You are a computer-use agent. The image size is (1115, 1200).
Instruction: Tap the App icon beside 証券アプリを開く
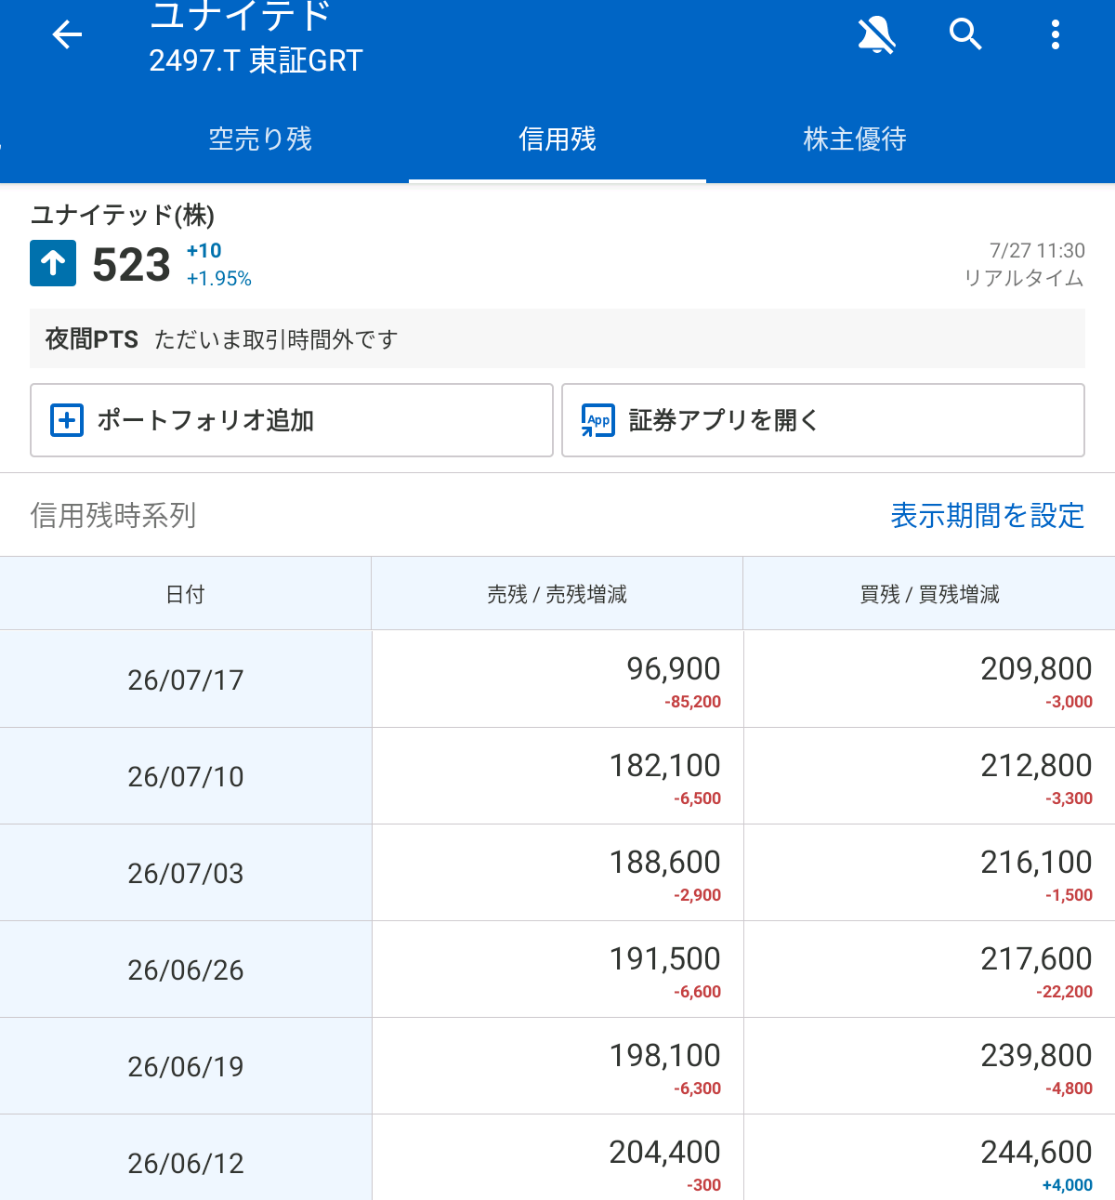(x=598, y=420)
